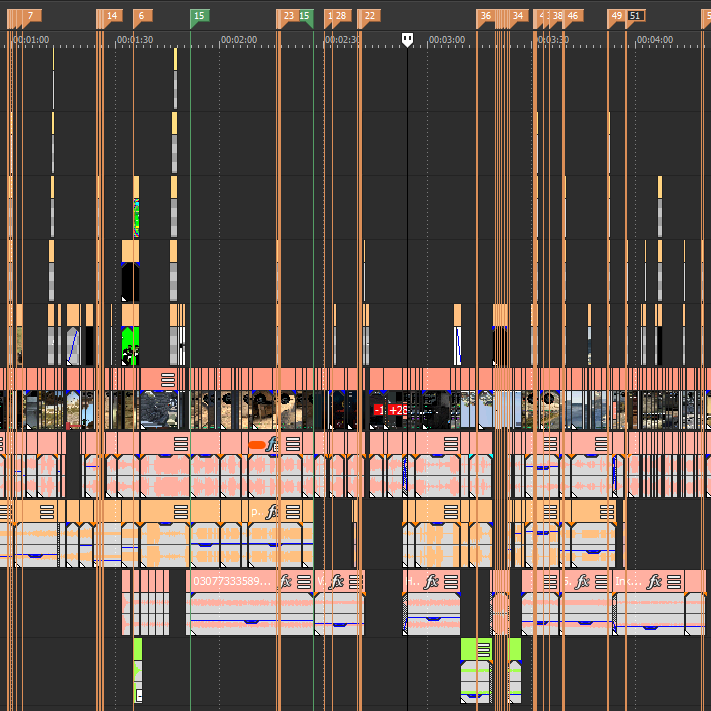Viewport: 711px width, 711px height.
Task: Open event FX on the "Inc..." audio clip
Action: click(654, 581)
